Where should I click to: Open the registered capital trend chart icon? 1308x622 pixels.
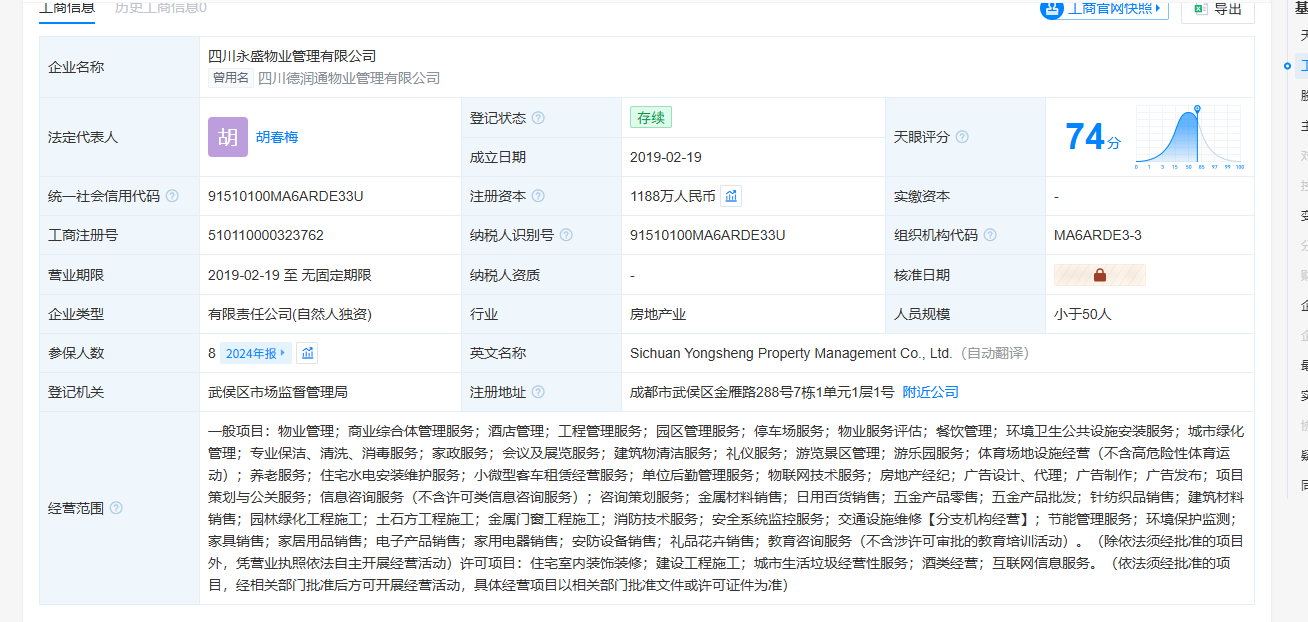[731, 196]
